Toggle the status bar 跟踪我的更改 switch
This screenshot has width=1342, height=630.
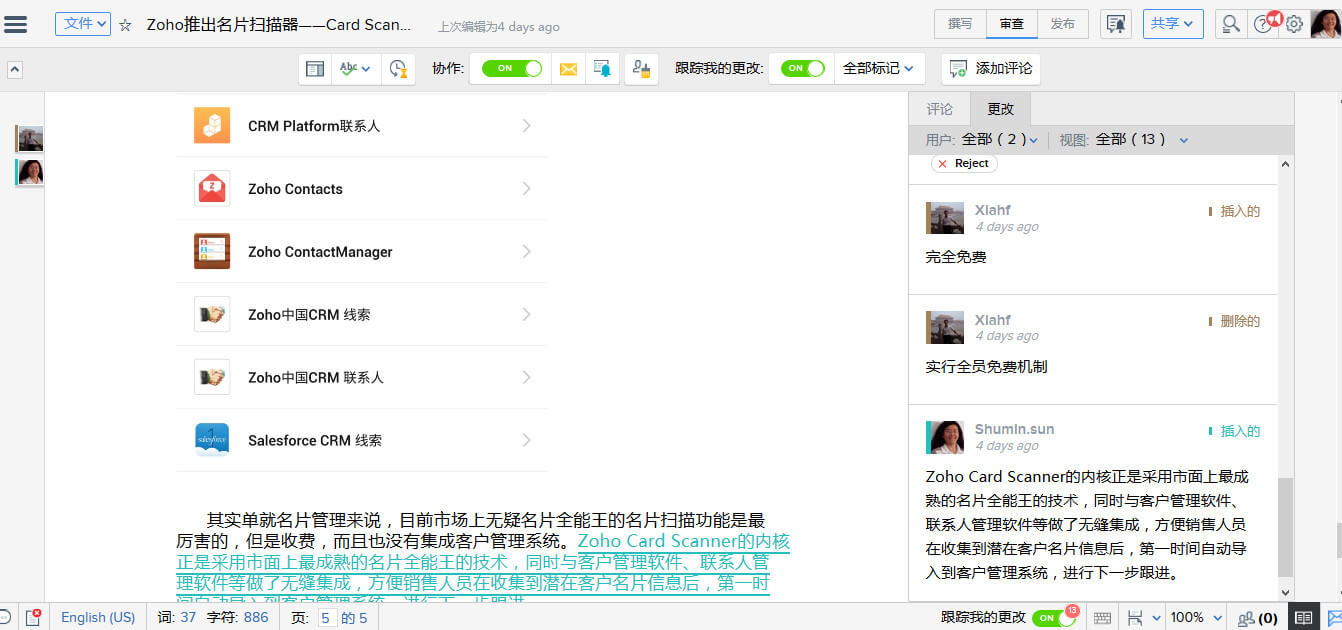point(1053,618)
